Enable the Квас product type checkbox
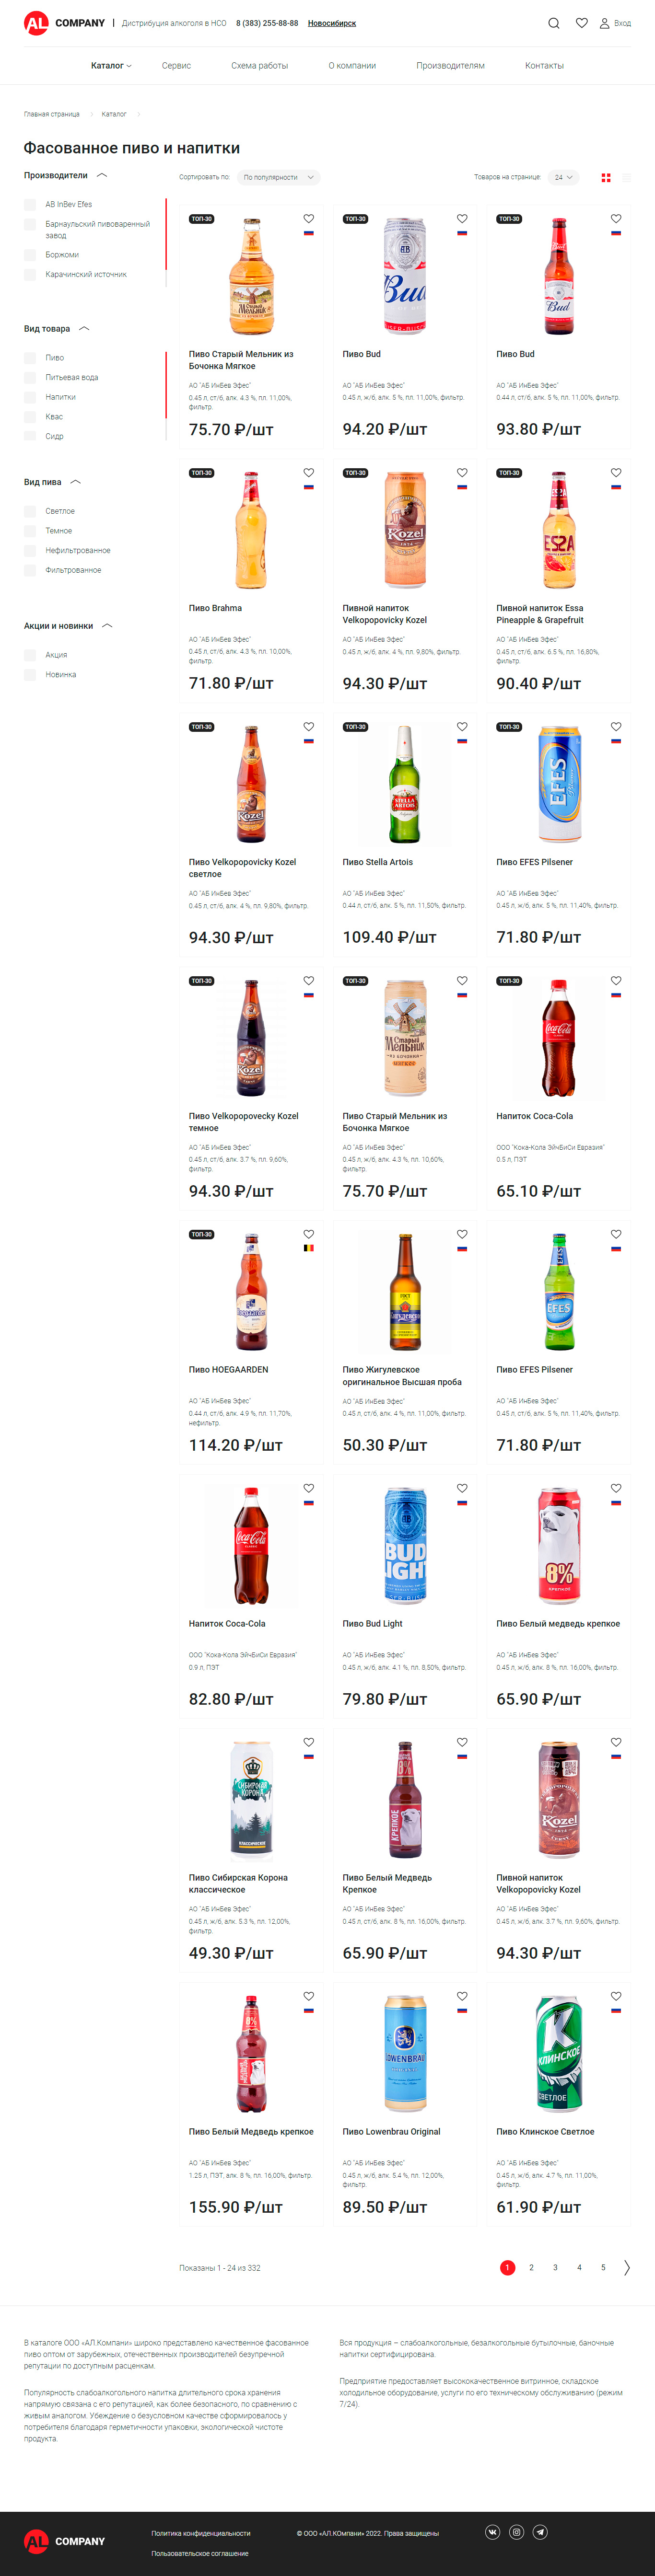 coord(30,417)
